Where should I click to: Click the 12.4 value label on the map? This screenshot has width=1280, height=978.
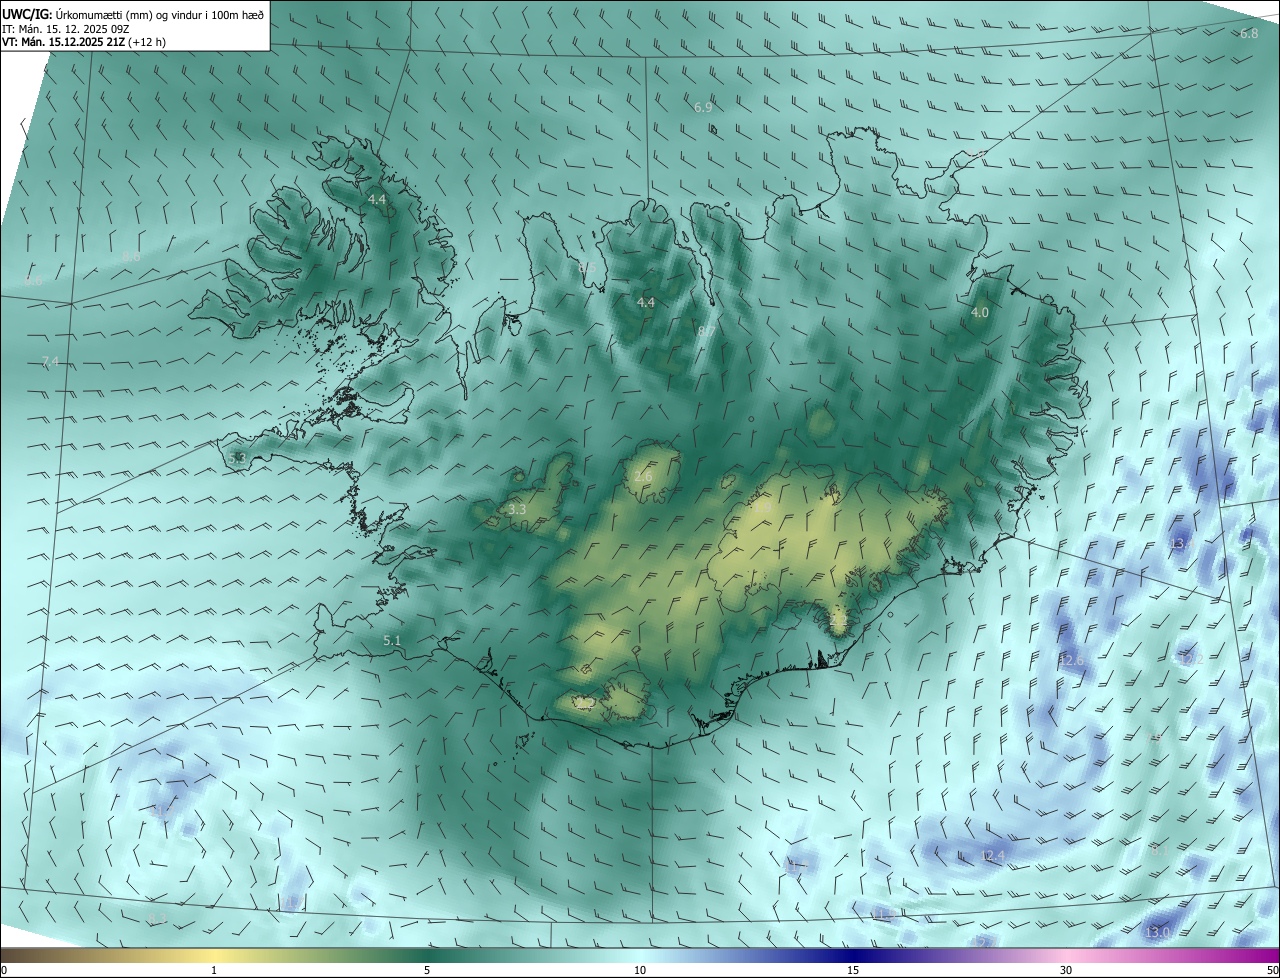pyautogui.click(x=993, y=856)
